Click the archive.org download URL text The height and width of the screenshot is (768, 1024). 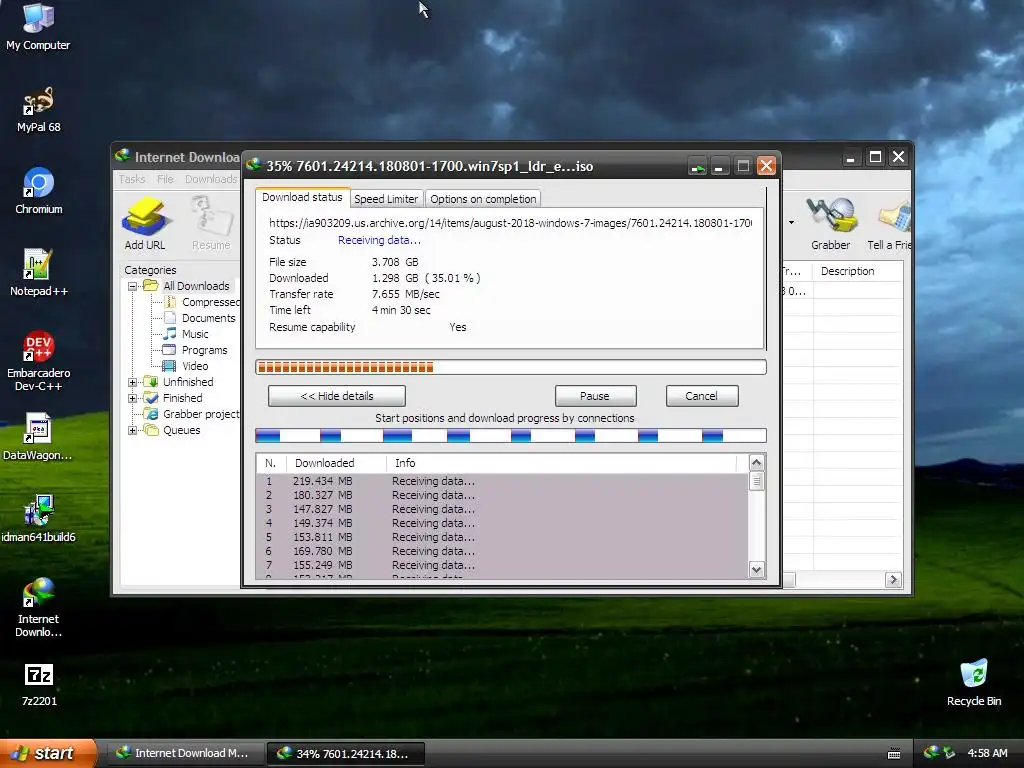click(x=511, y=223)
